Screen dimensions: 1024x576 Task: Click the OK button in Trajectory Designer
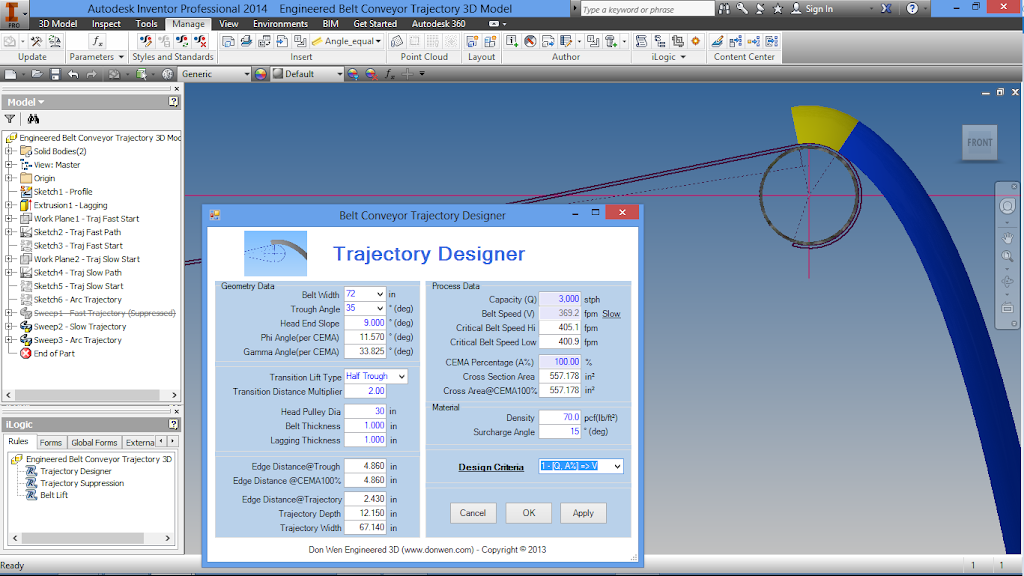528,513
